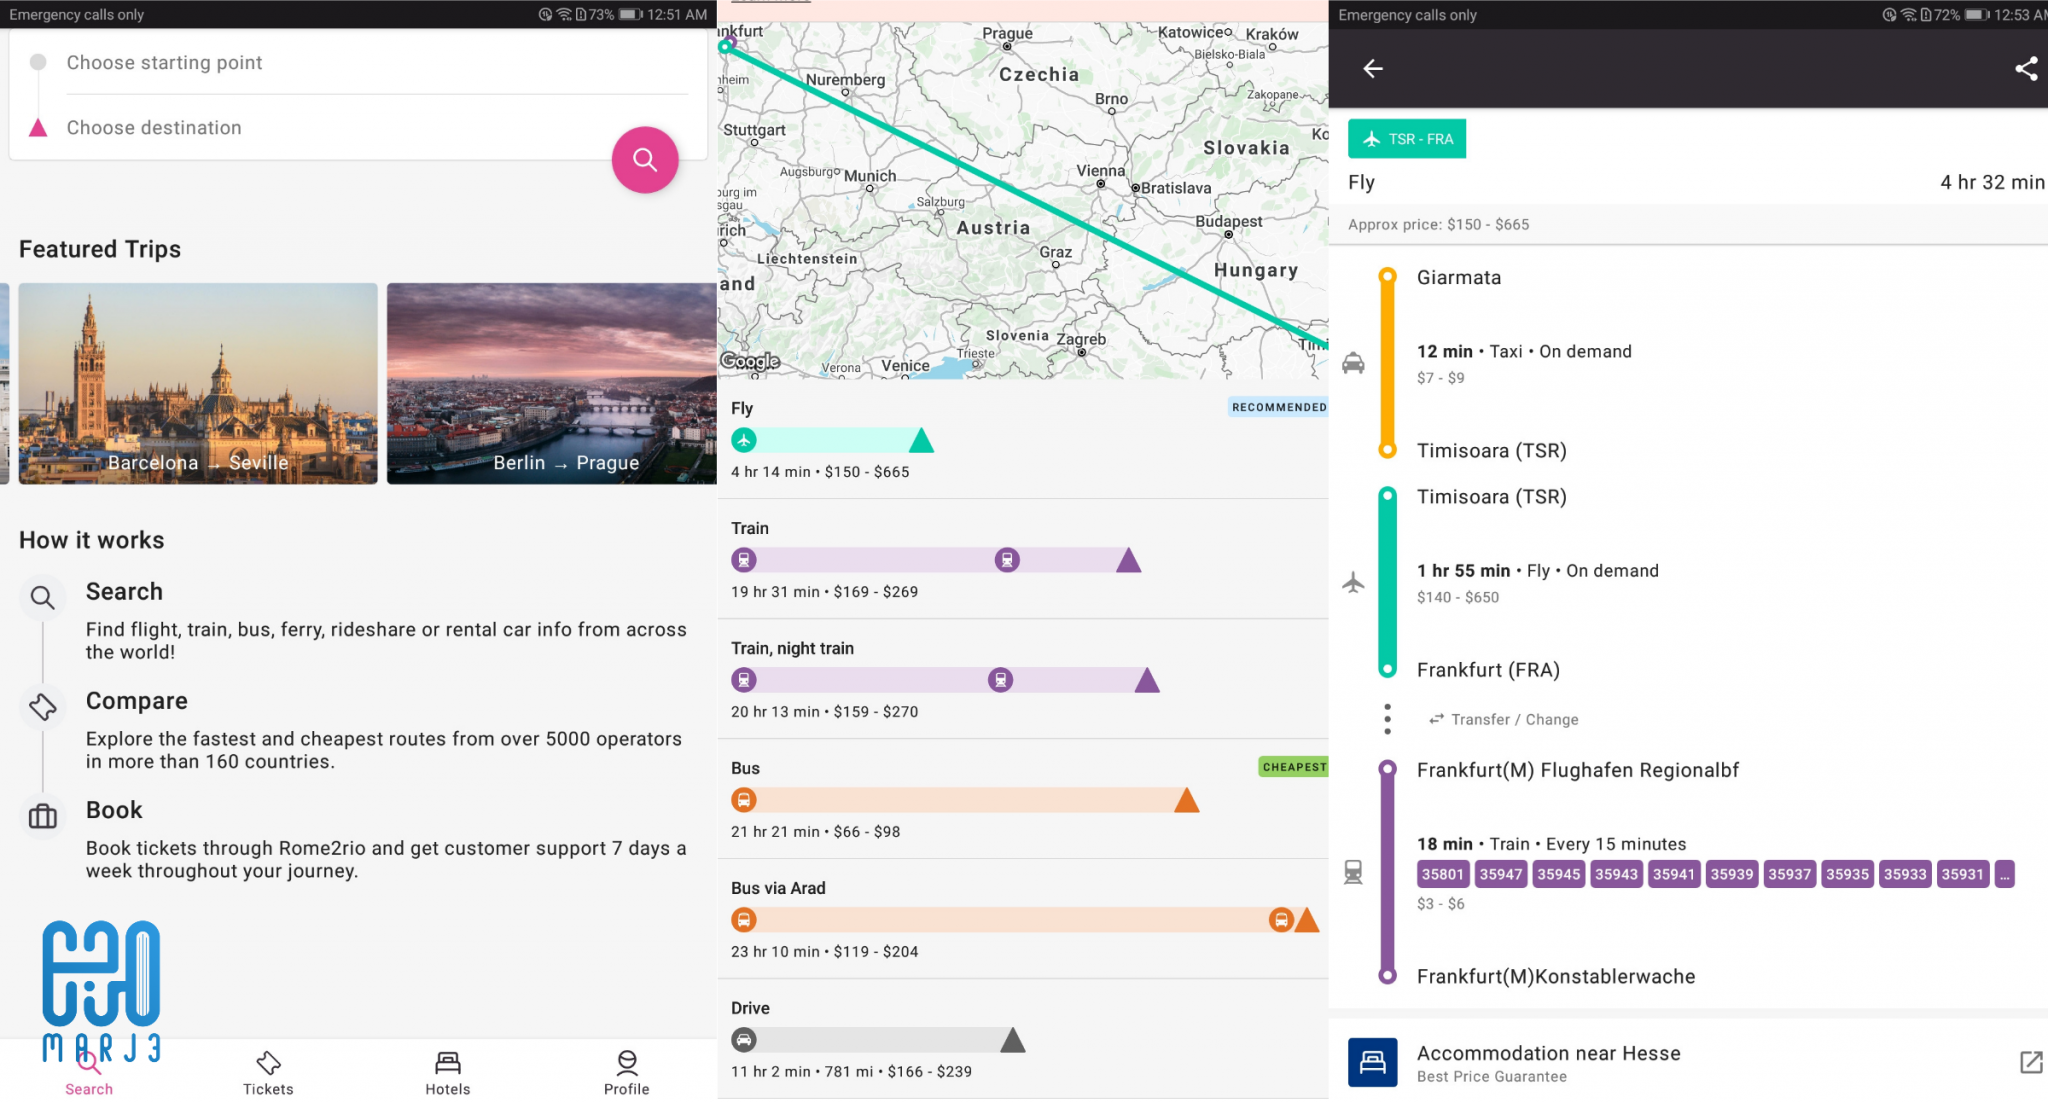Tap the share icon
This screenshot has height=1103, width=2048.
[x=2026, y=69]
